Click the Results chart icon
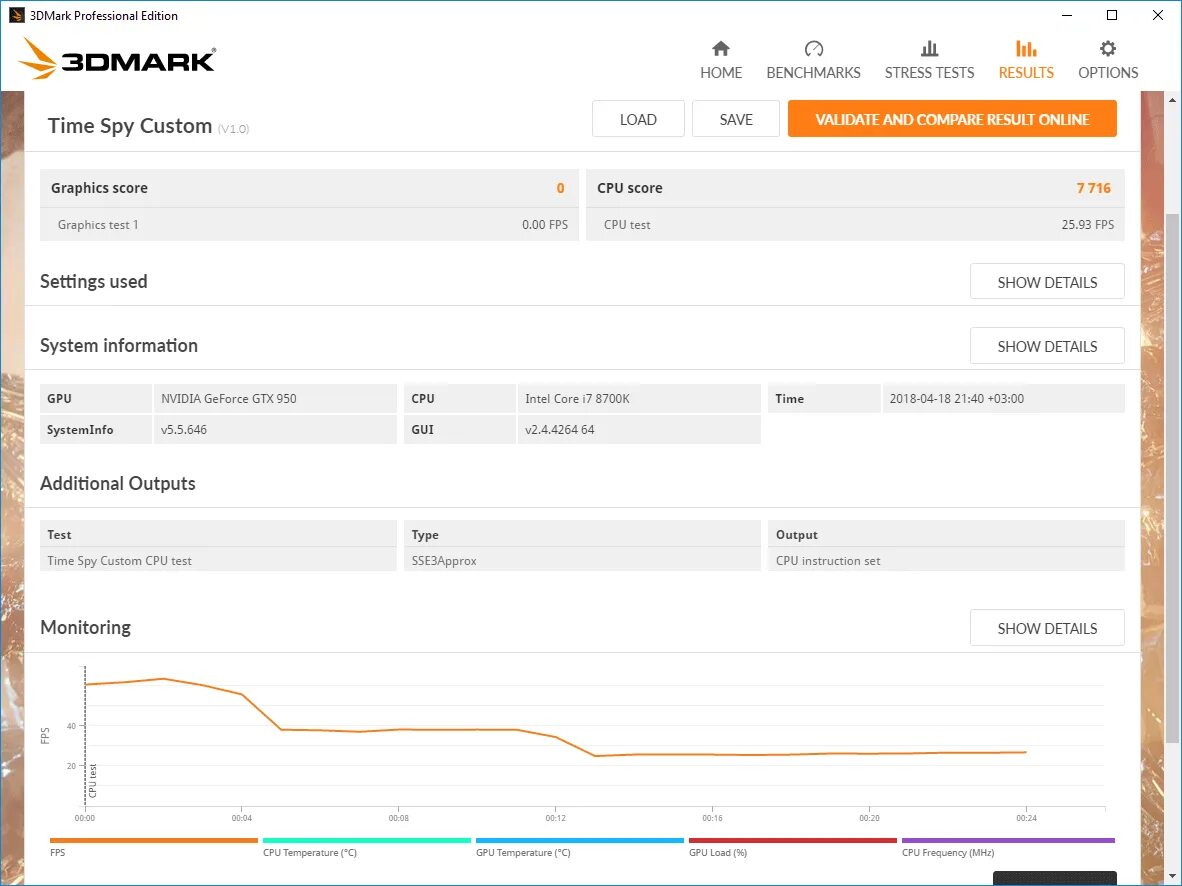Viewport: 1182px width, 886px height. [x=1026, y=49]
